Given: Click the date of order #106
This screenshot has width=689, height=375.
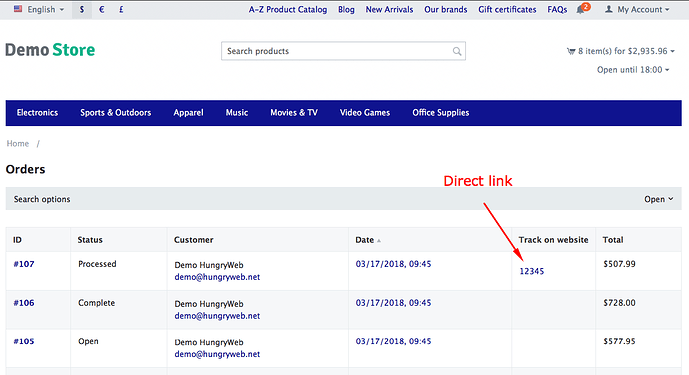Looking at the screenshot, I should point(393,303).
